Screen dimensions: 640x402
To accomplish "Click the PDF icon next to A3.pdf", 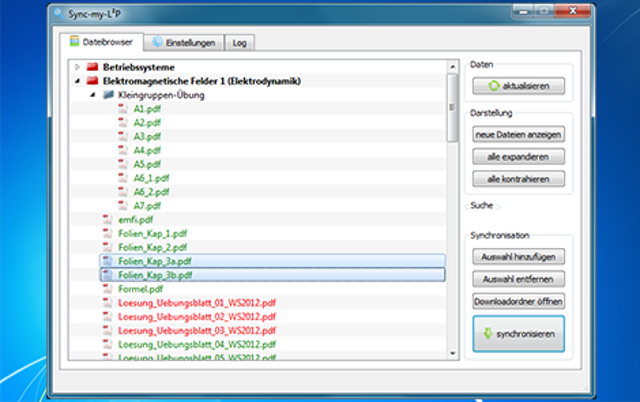I will coord(123,136).
